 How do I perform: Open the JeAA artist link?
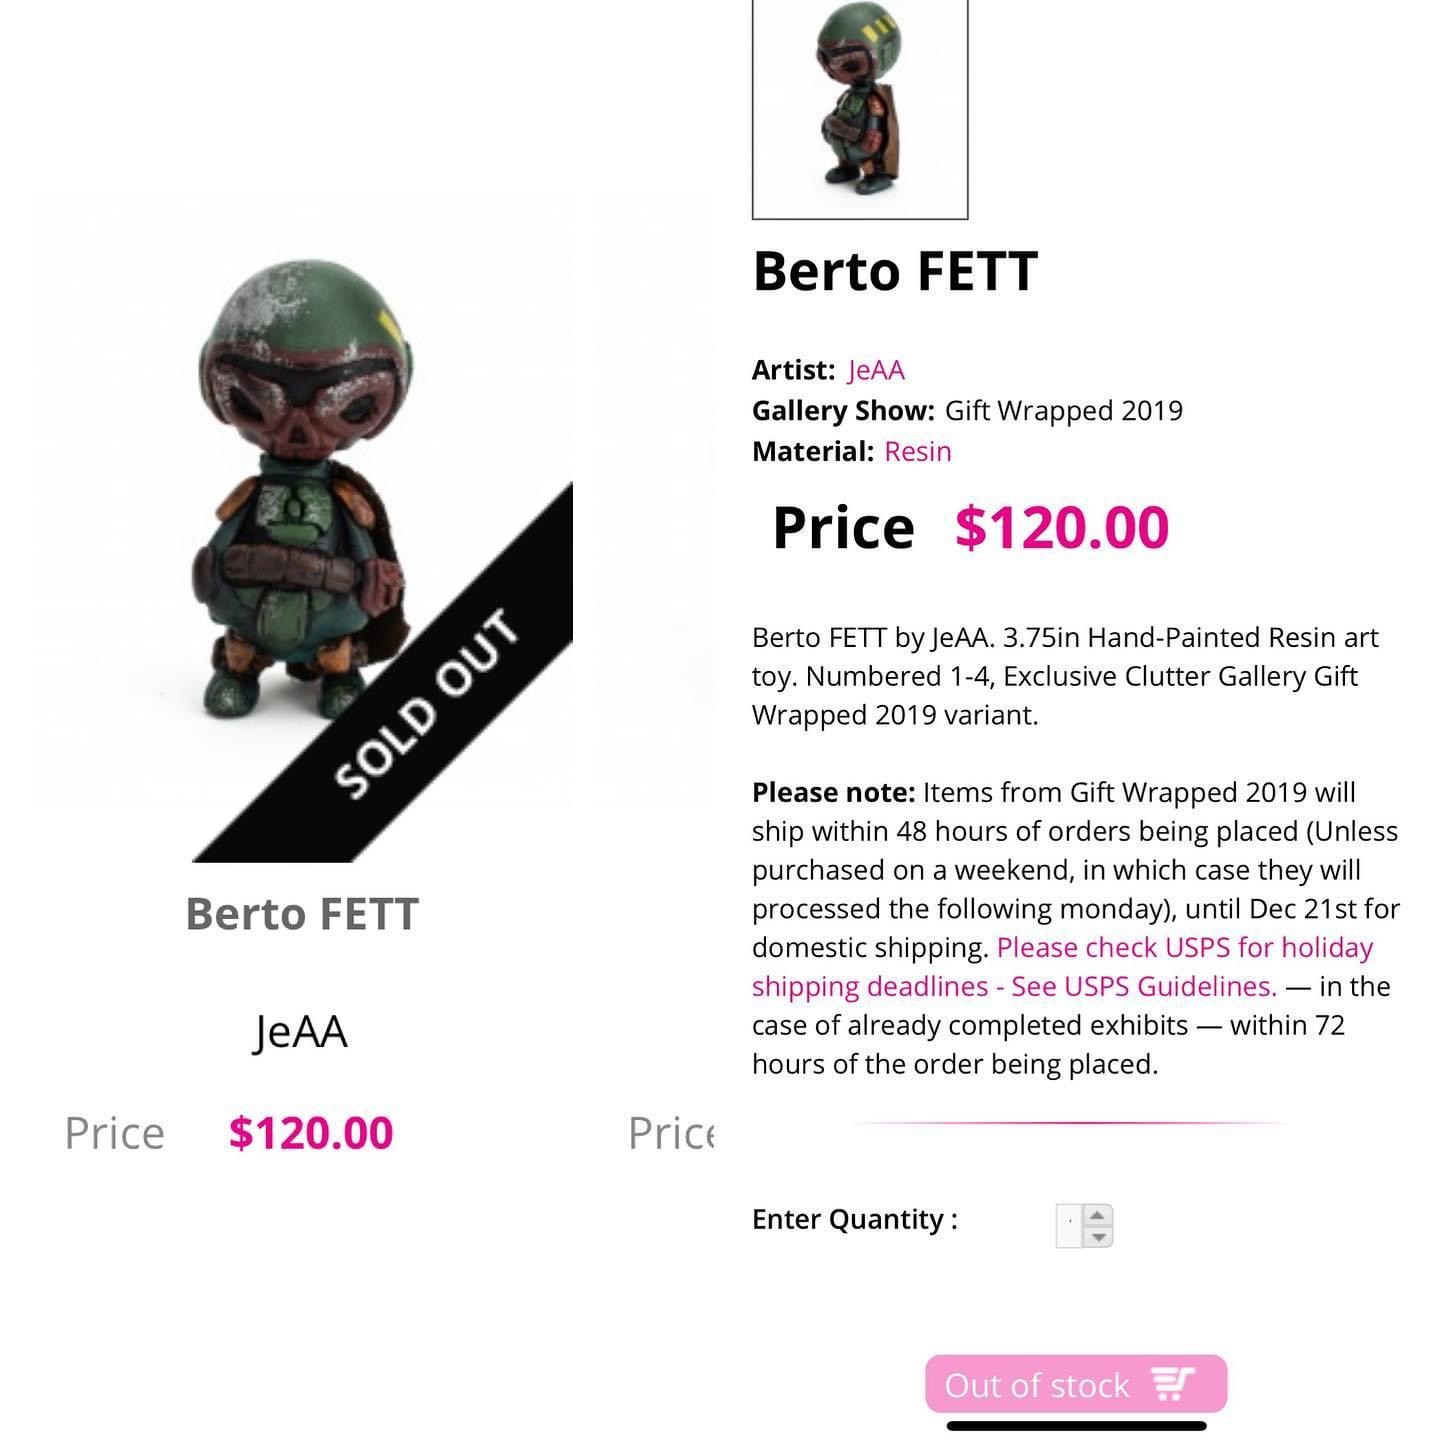click(x=876, y=370)
